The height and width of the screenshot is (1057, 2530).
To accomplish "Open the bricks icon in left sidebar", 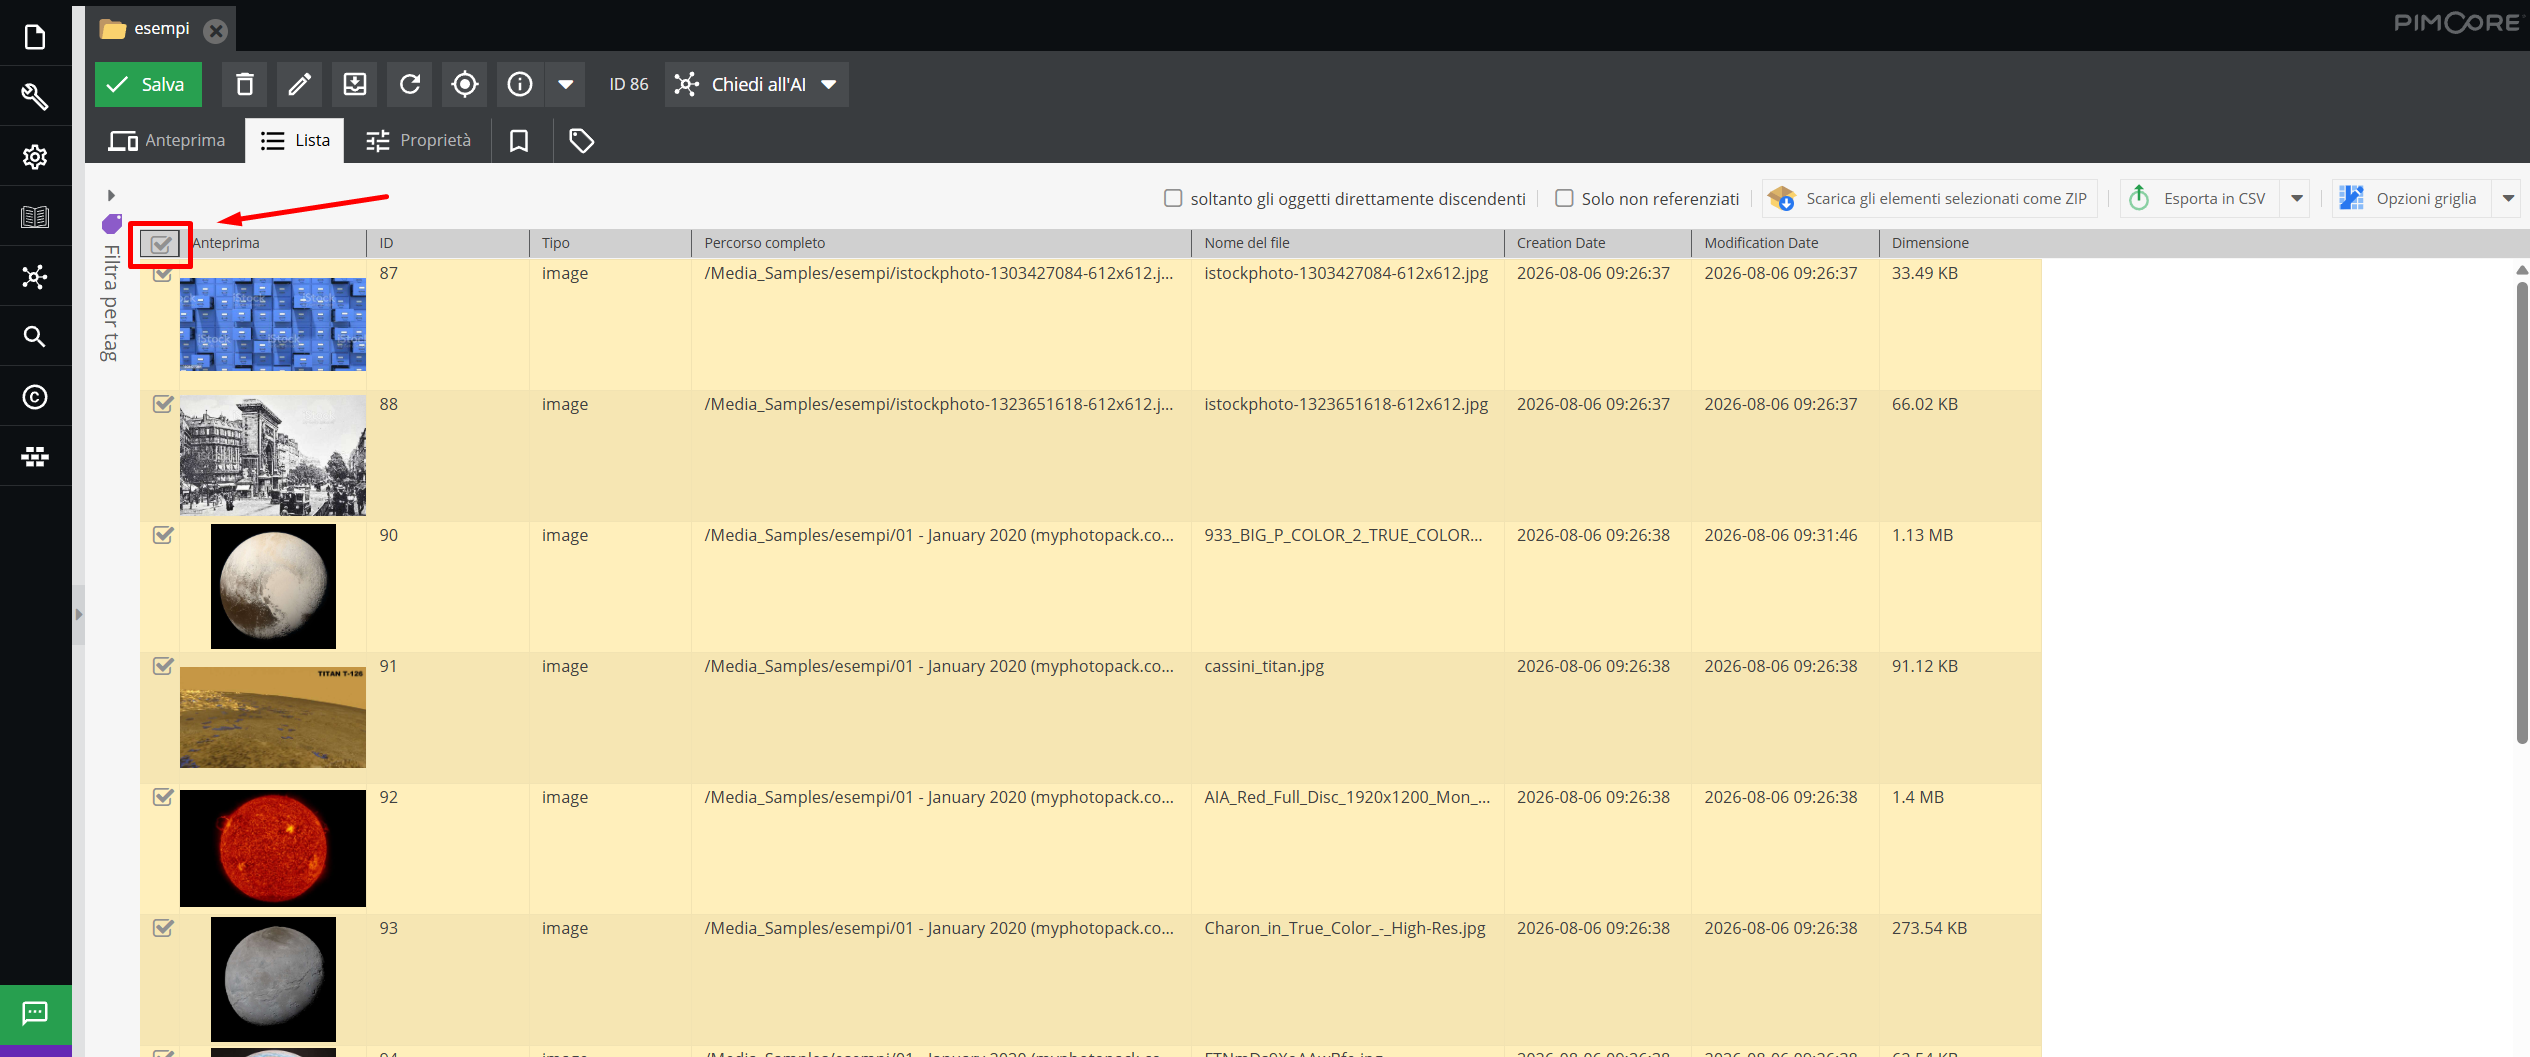I will click(35, 457).
